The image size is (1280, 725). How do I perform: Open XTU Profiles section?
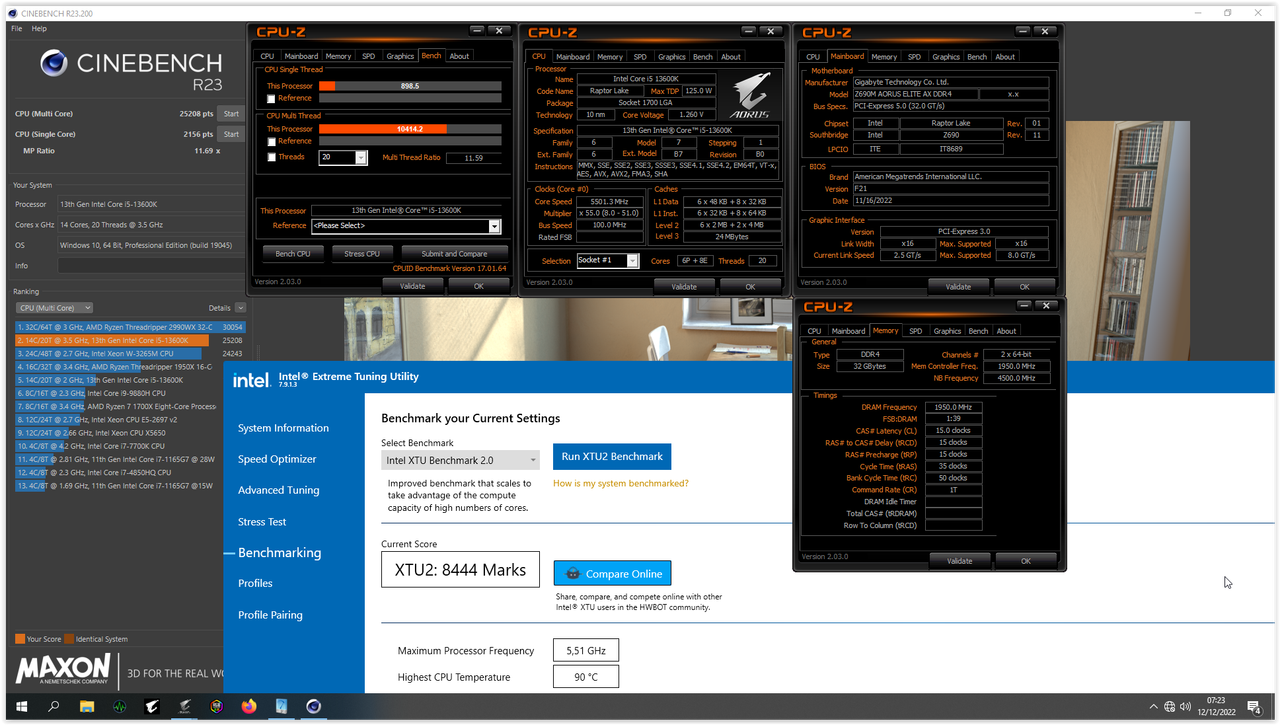pyautogui.click(x=255, y=583)
